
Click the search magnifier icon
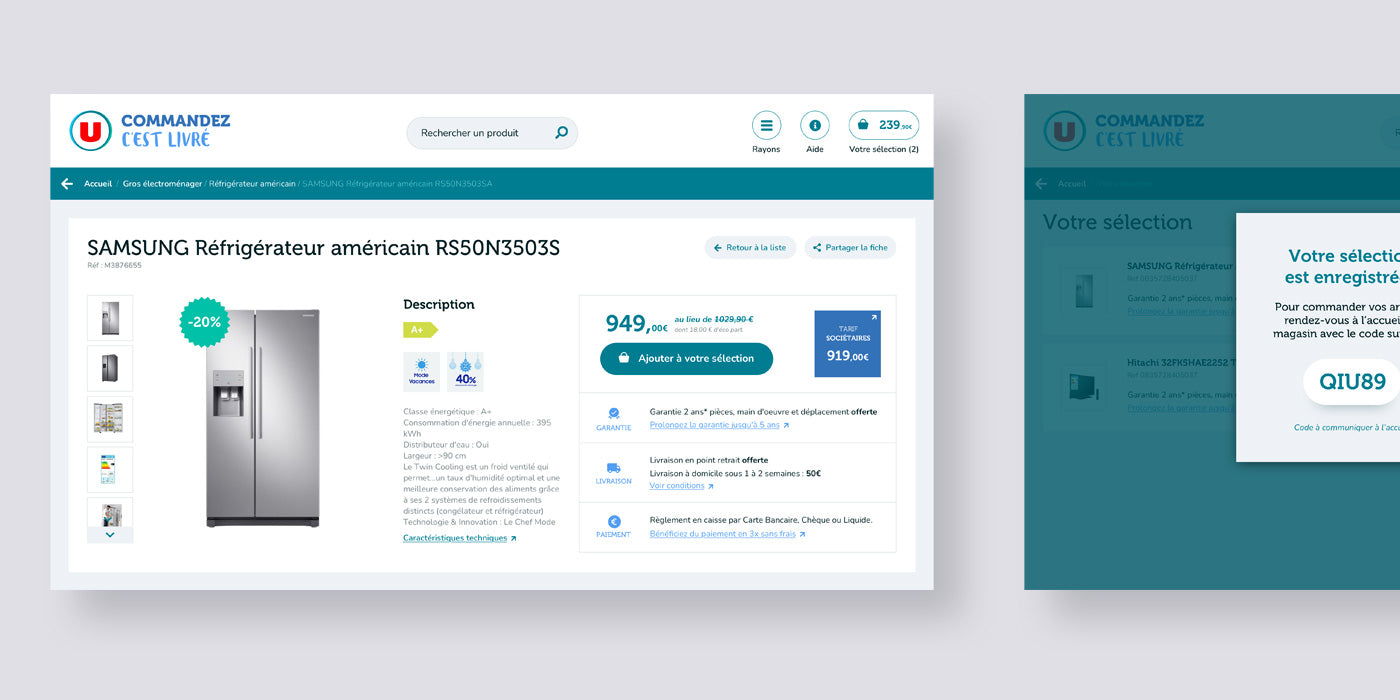pos(561,133)
